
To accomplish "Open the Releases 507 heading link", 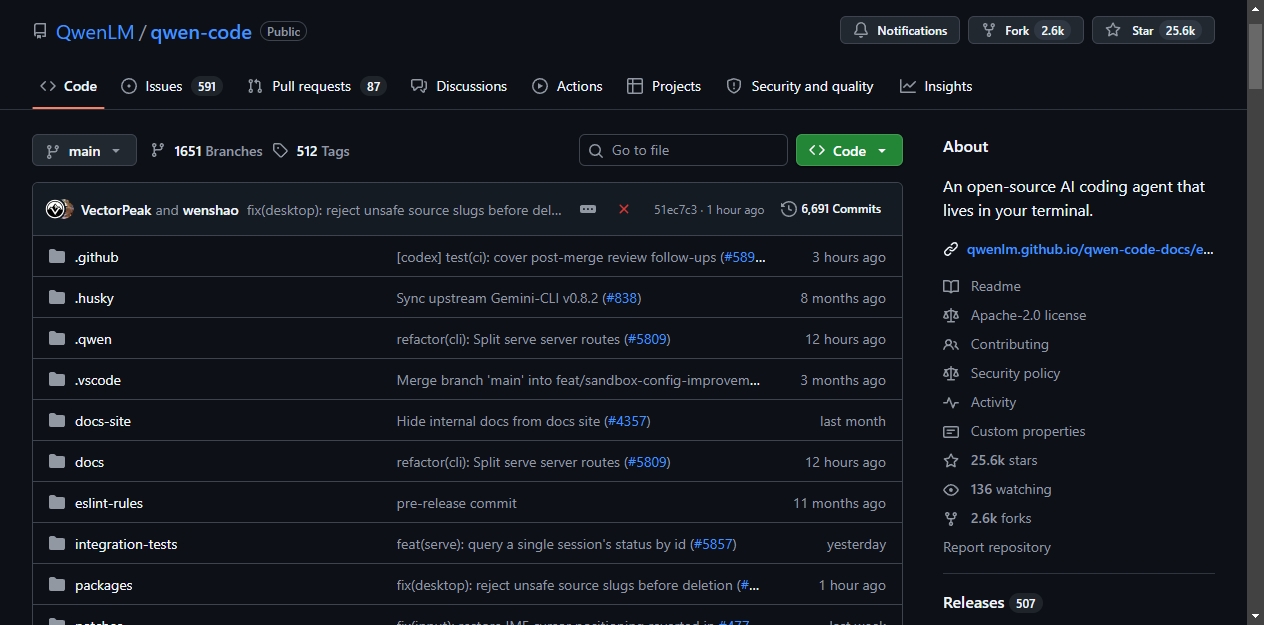I will (992, 603).
